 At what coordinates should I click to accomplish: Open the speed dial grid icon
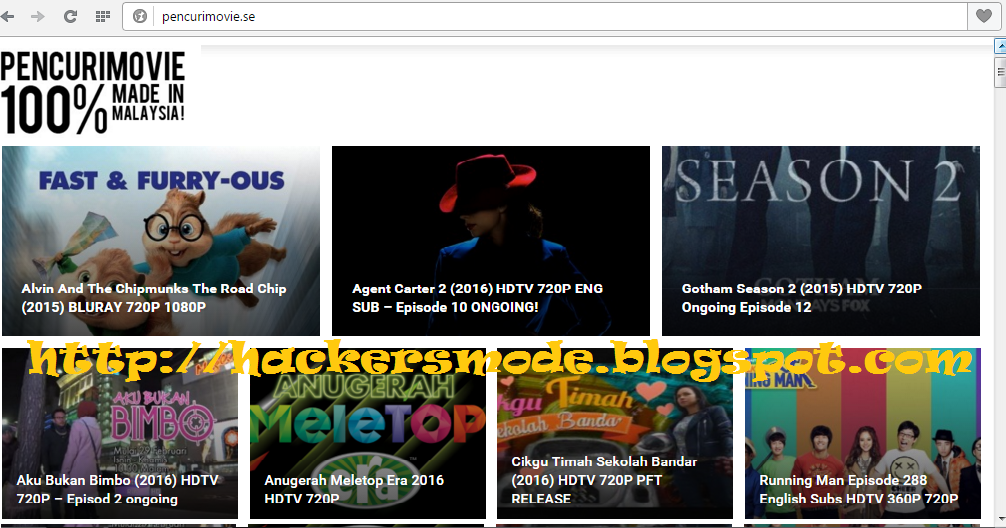click(103, 17)
